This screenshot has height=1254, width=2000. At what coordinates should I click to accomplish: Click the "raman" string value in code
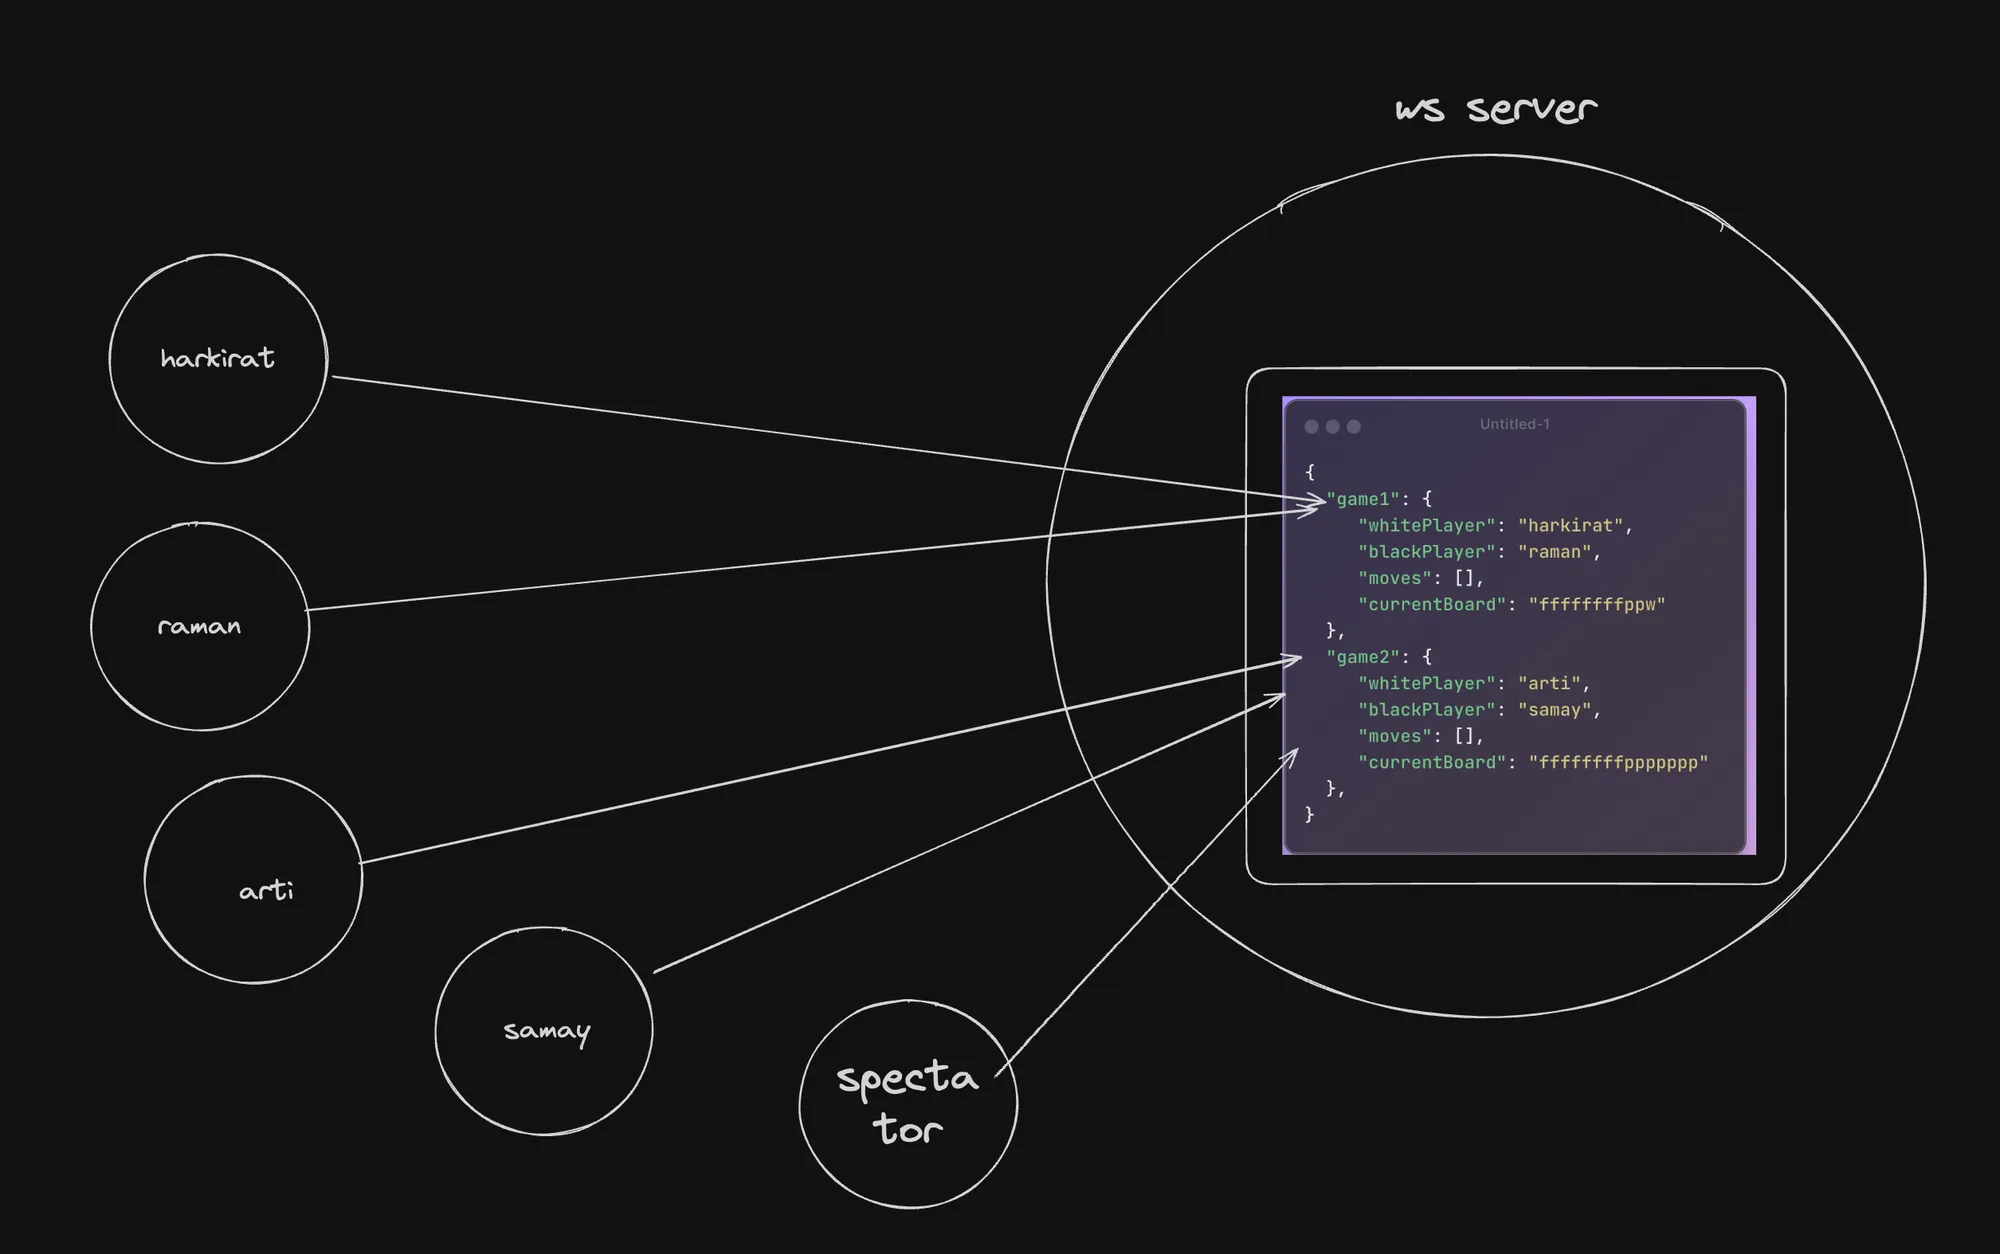1554,552
